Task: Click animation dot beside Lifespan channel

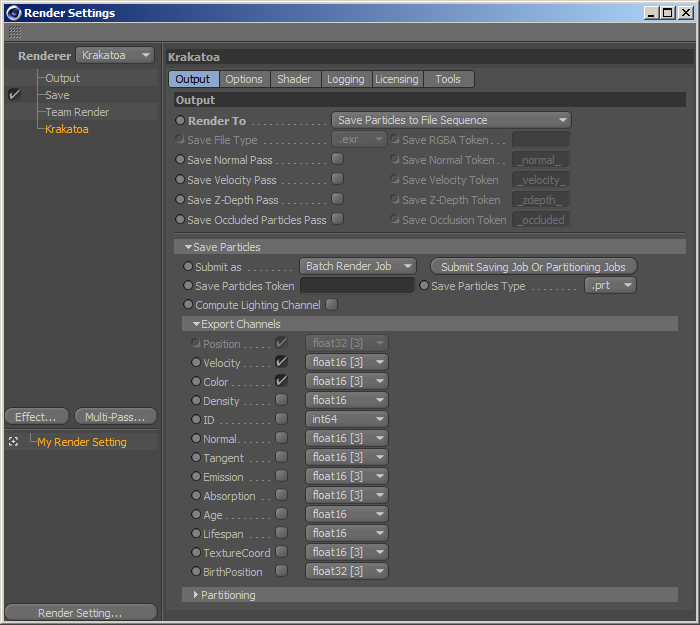Action: (196, 533)
